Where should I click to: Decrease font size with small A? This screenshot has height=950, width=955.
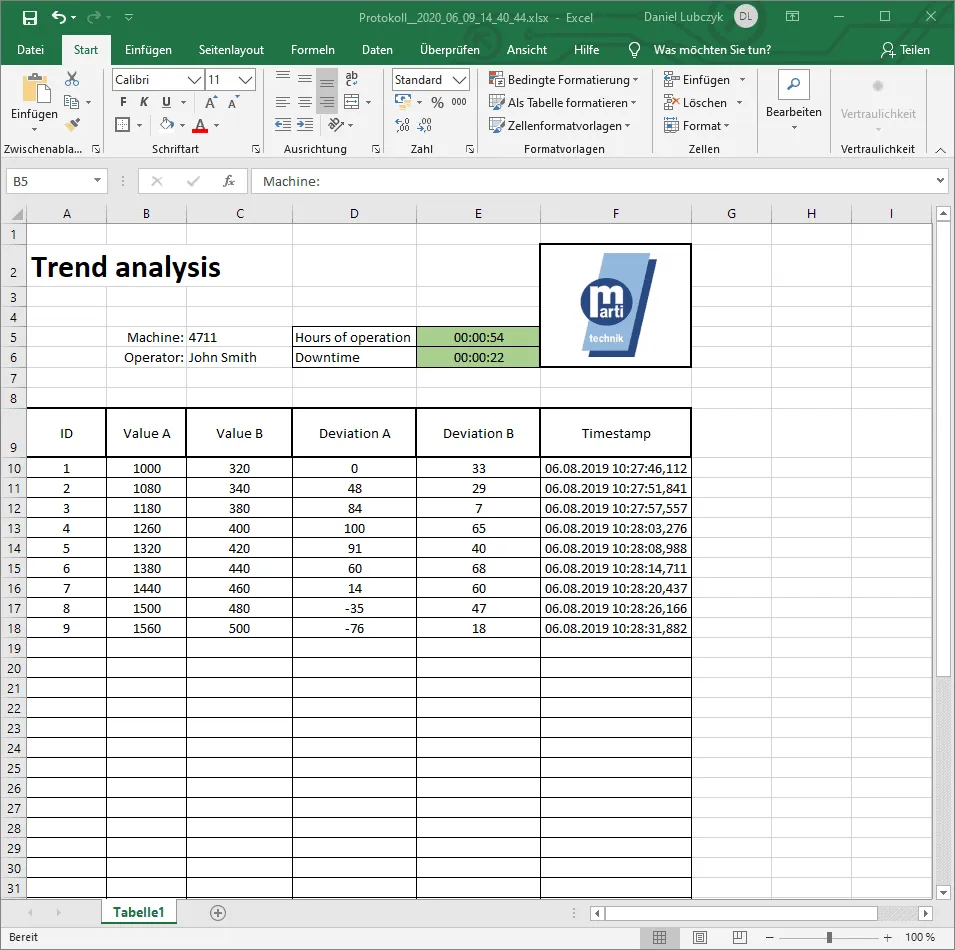(233, 102)
